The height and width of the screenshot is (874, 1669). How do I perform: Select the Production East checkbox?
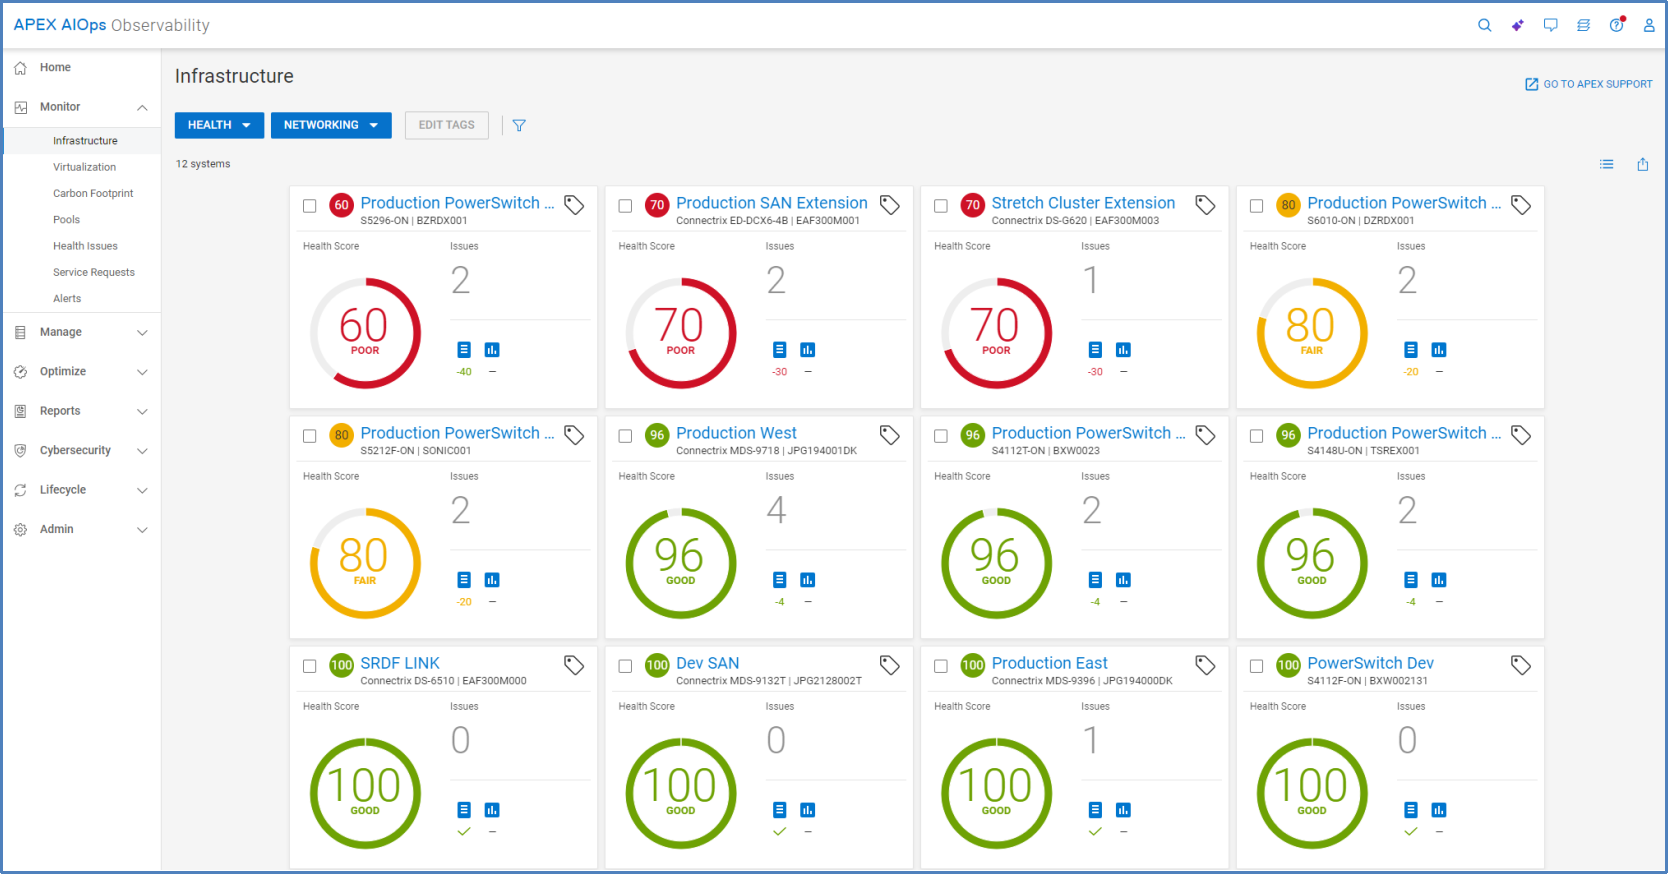pos(941,666)
